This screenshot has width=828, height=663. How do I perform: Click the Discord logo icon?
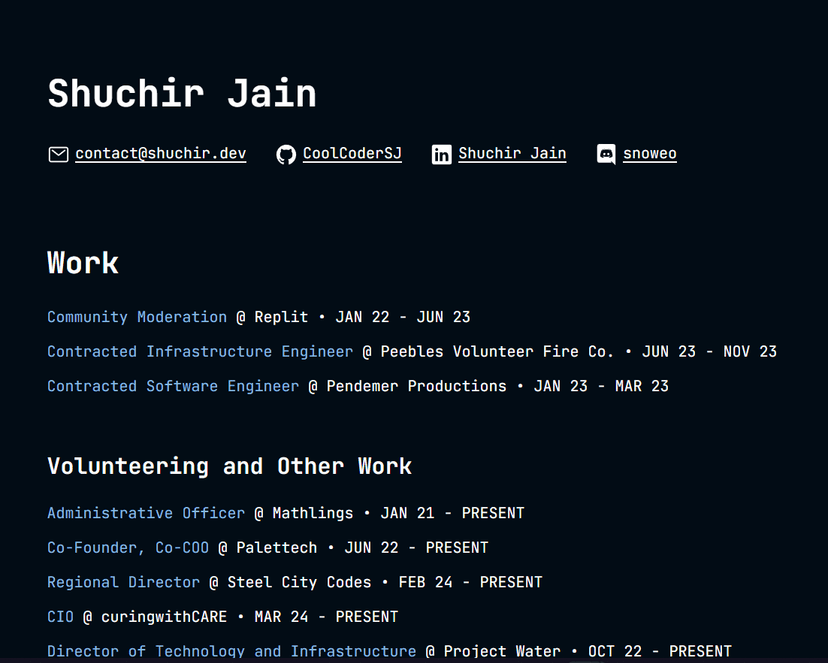[x=606, y=154]
